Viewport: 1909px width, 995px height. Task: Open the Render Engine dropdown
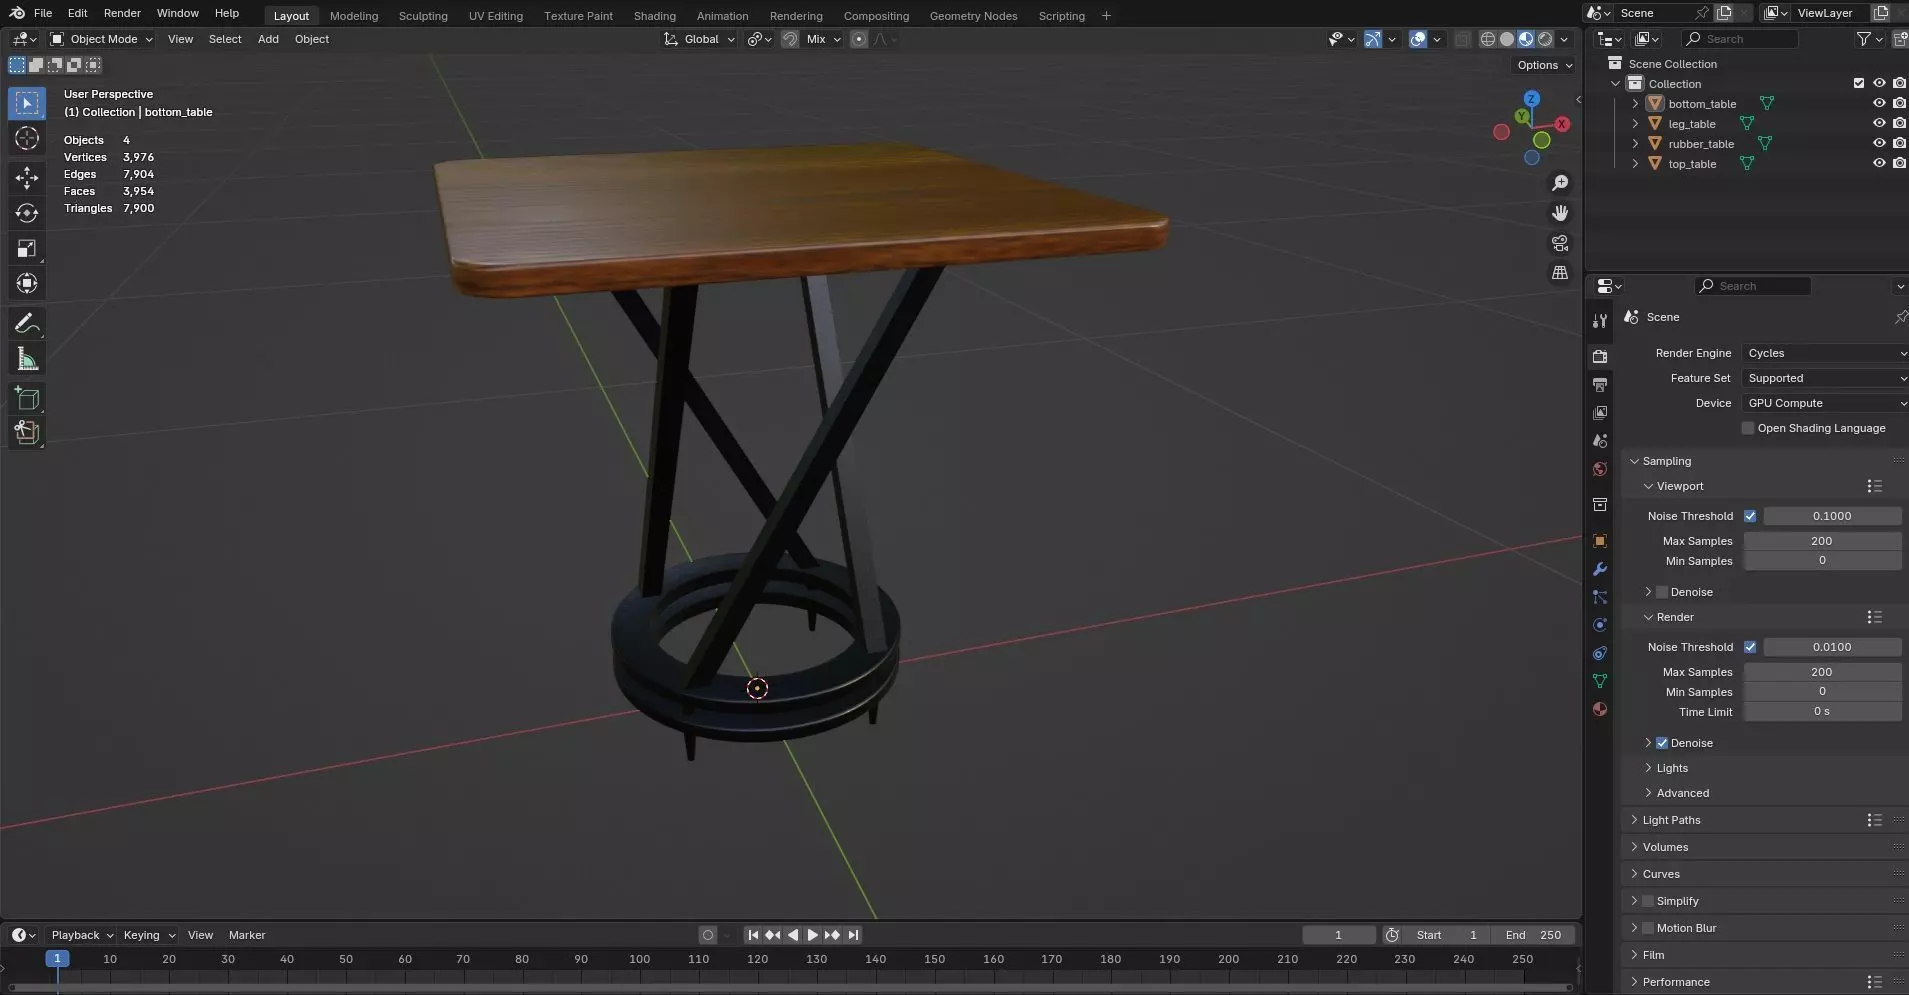[x=1824, y=353]
